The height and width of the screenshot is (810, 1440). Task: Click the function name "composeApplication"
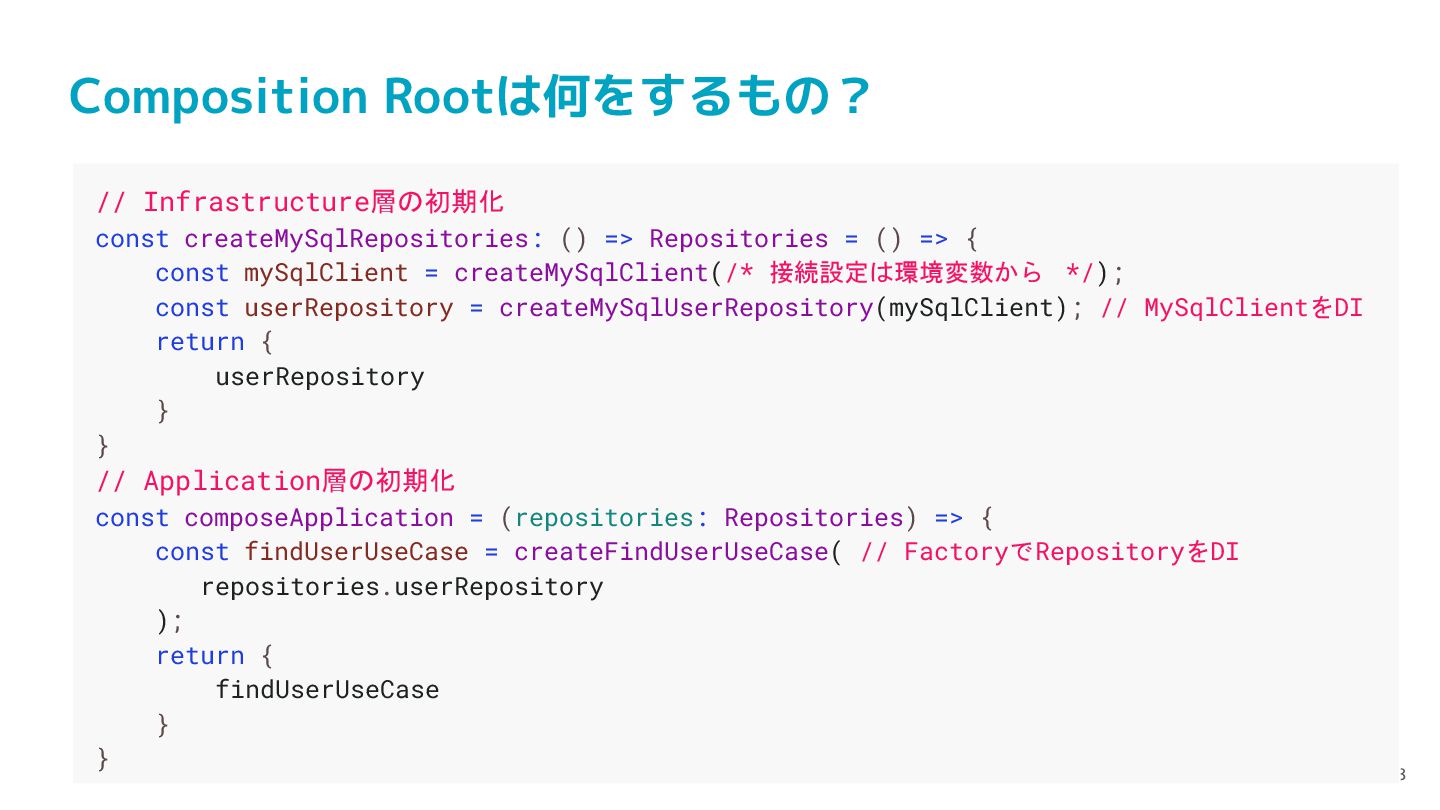coord(319,518)
